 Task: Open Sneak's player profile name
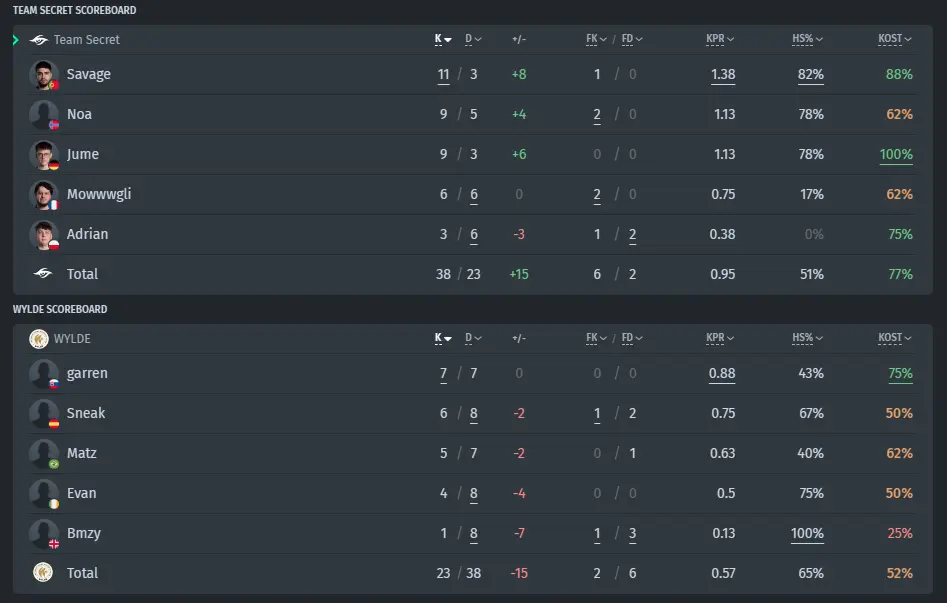click(x=86, y=413)
